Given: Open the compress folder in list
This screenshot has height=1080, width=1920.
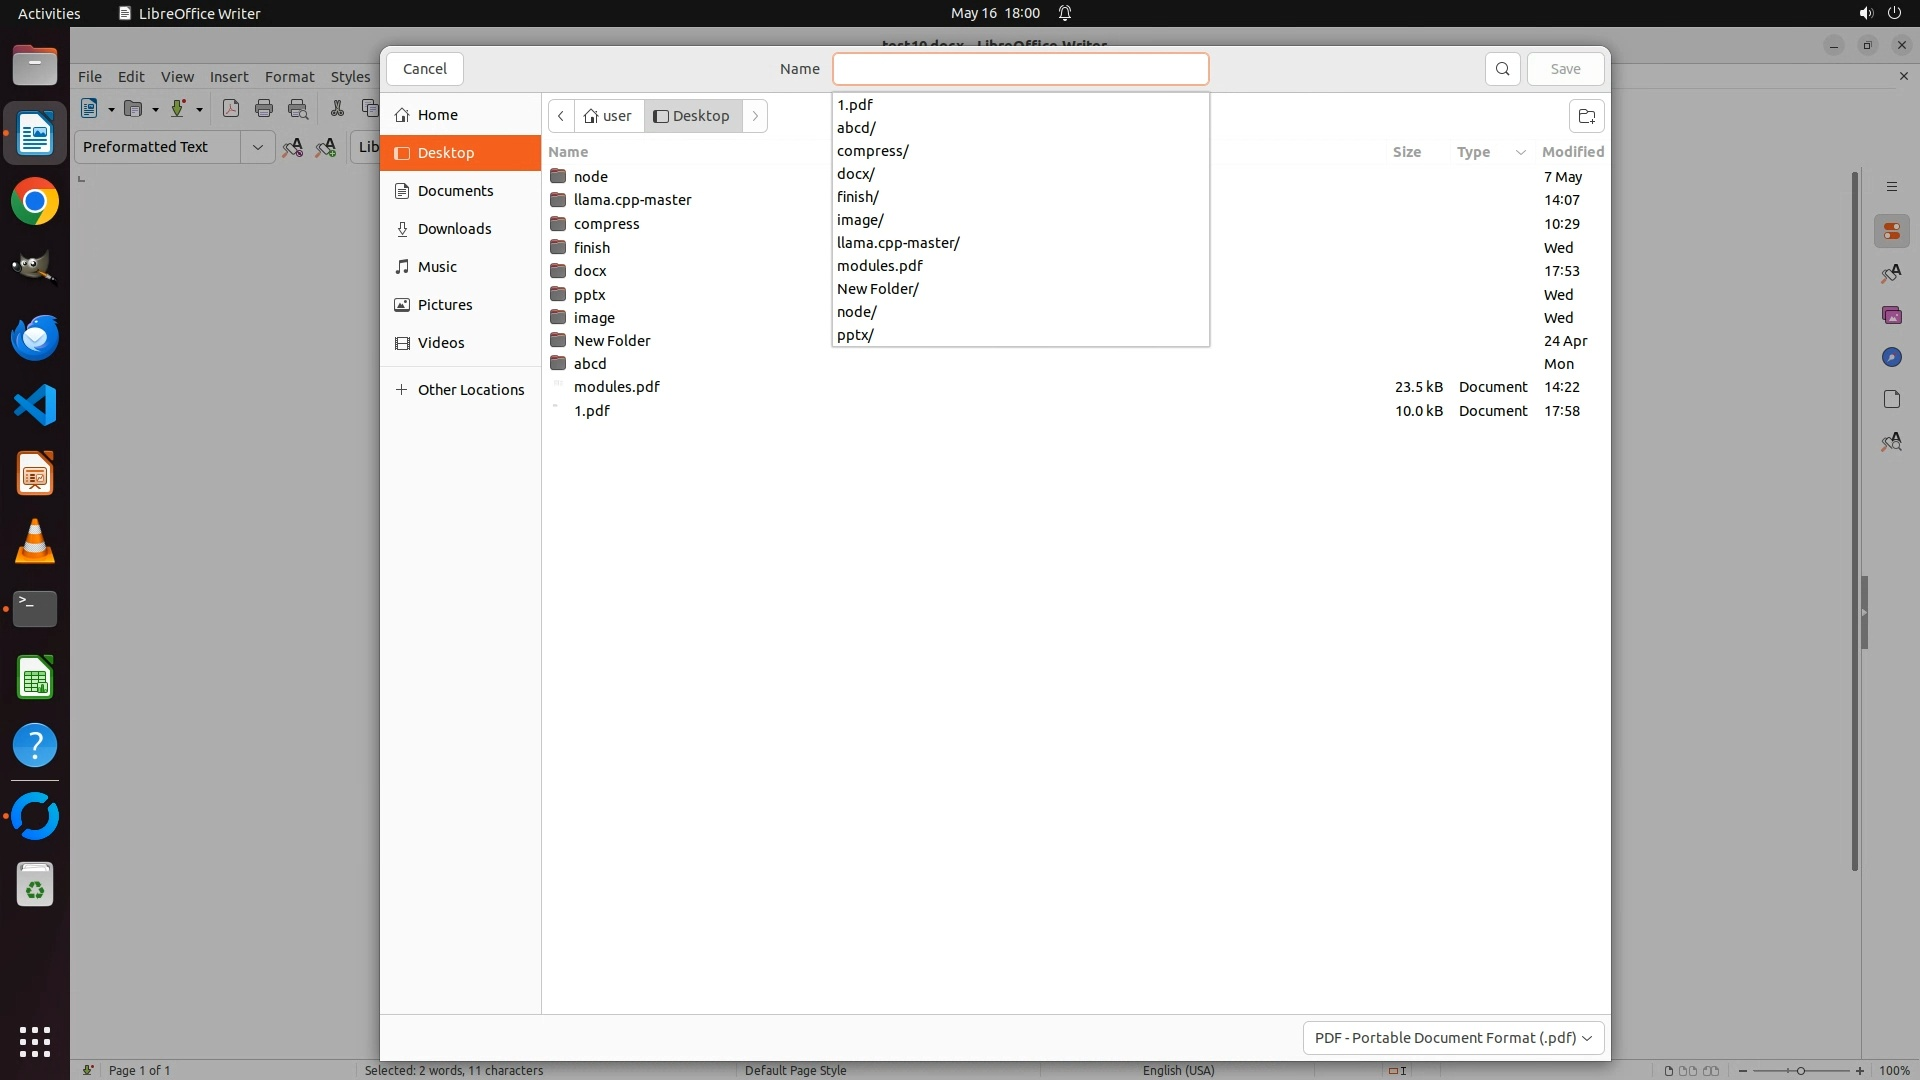Looking at the screenshot, I should [606, 224].
